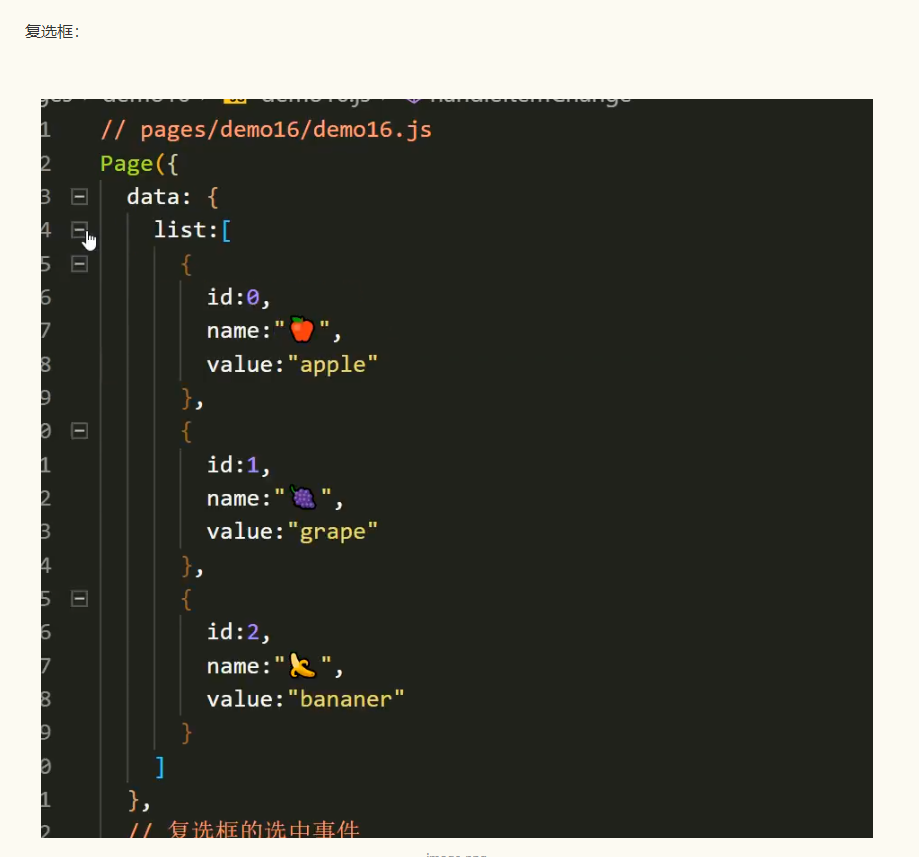Collapse the list array fold marker
The height and width of the screenshot is (857, 919).
(79, 230)
